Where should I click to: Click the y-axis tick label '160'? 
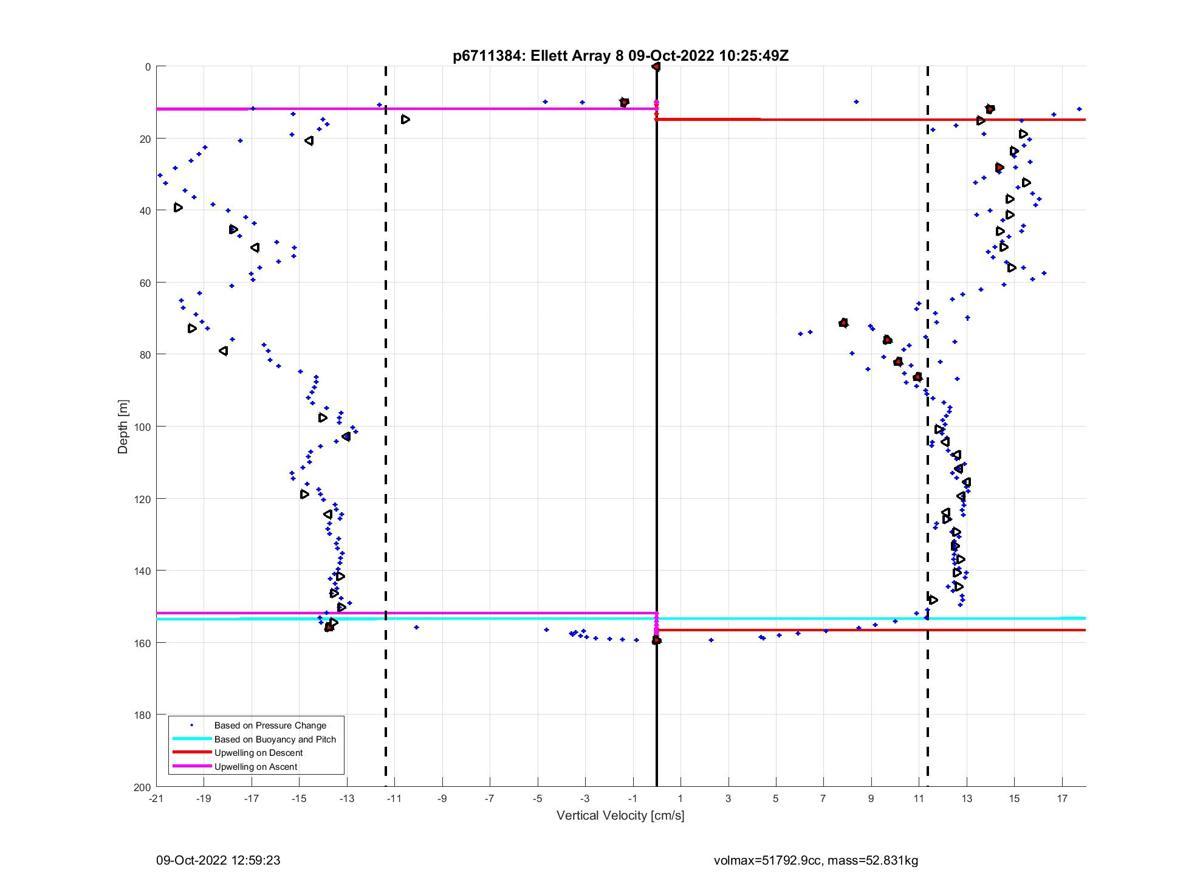point(141,643)
